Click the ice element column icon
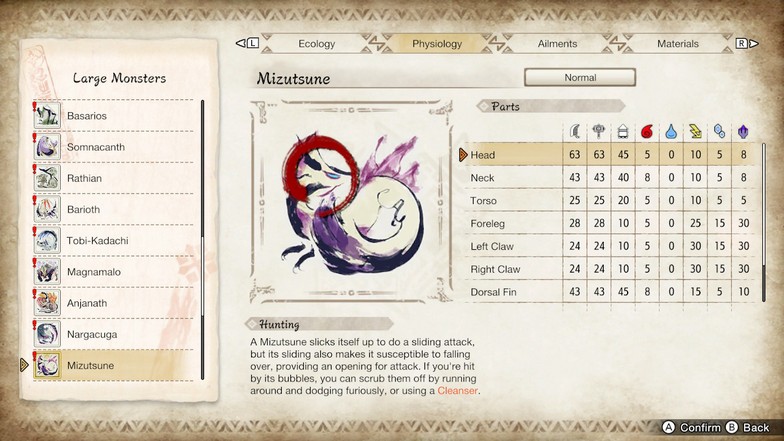 point(719,132)
